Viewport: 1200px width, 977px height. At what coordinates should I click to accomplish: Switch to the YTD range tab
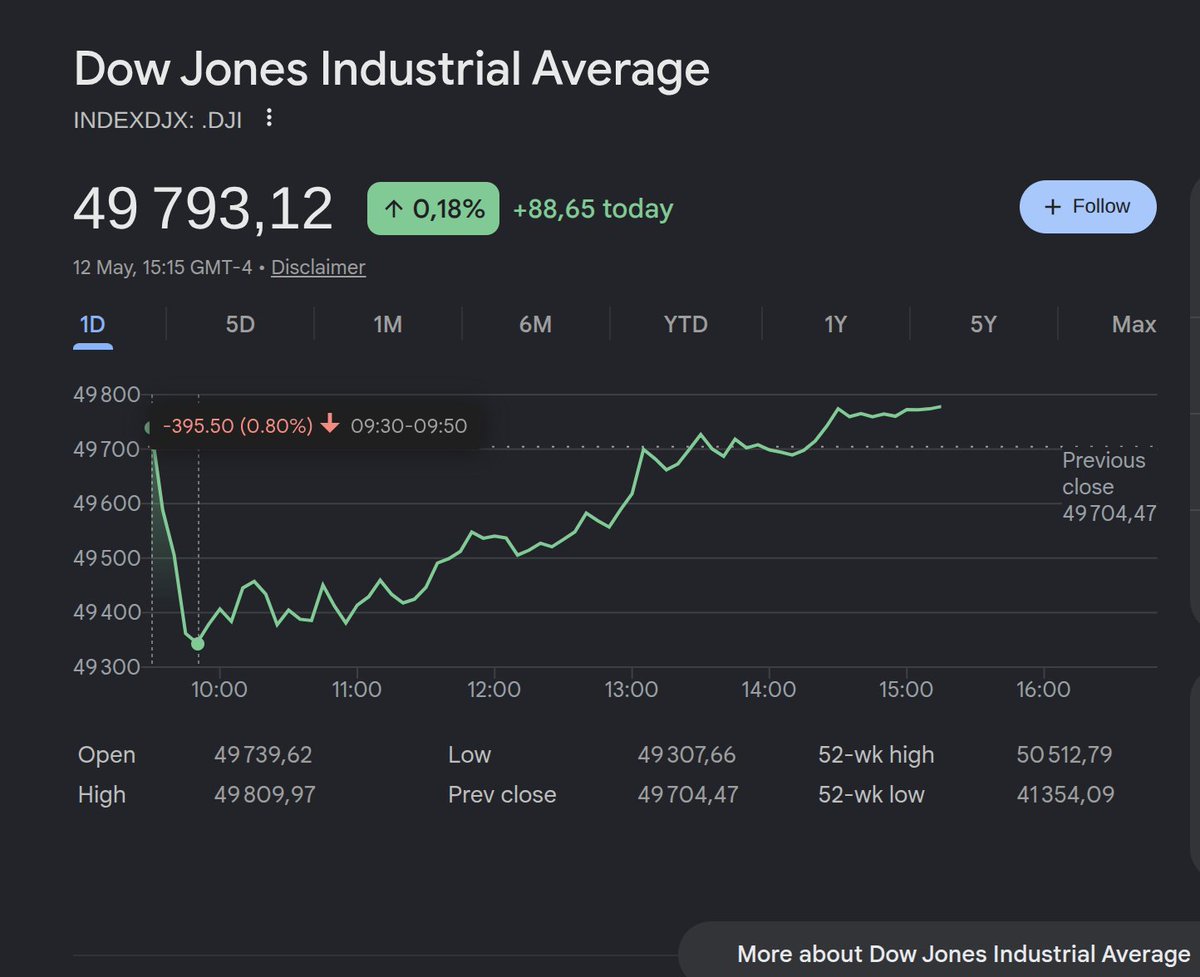pyautogui.click(x=685, y=324)
